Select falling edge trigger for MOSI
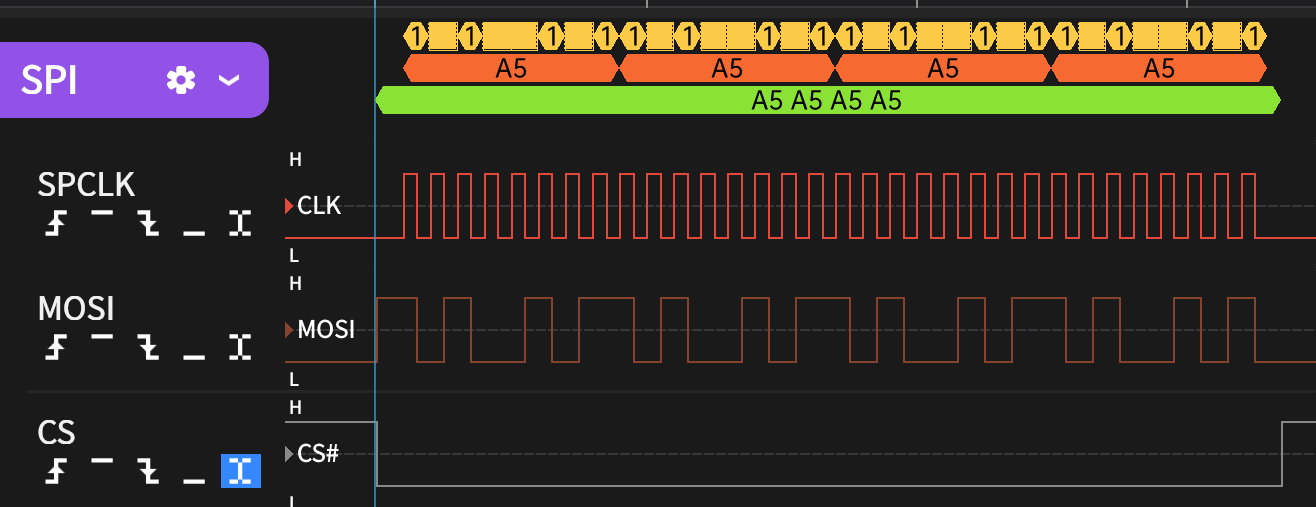Image resolution: width=1316 pixels, height=507 pixels. (149, 348)
